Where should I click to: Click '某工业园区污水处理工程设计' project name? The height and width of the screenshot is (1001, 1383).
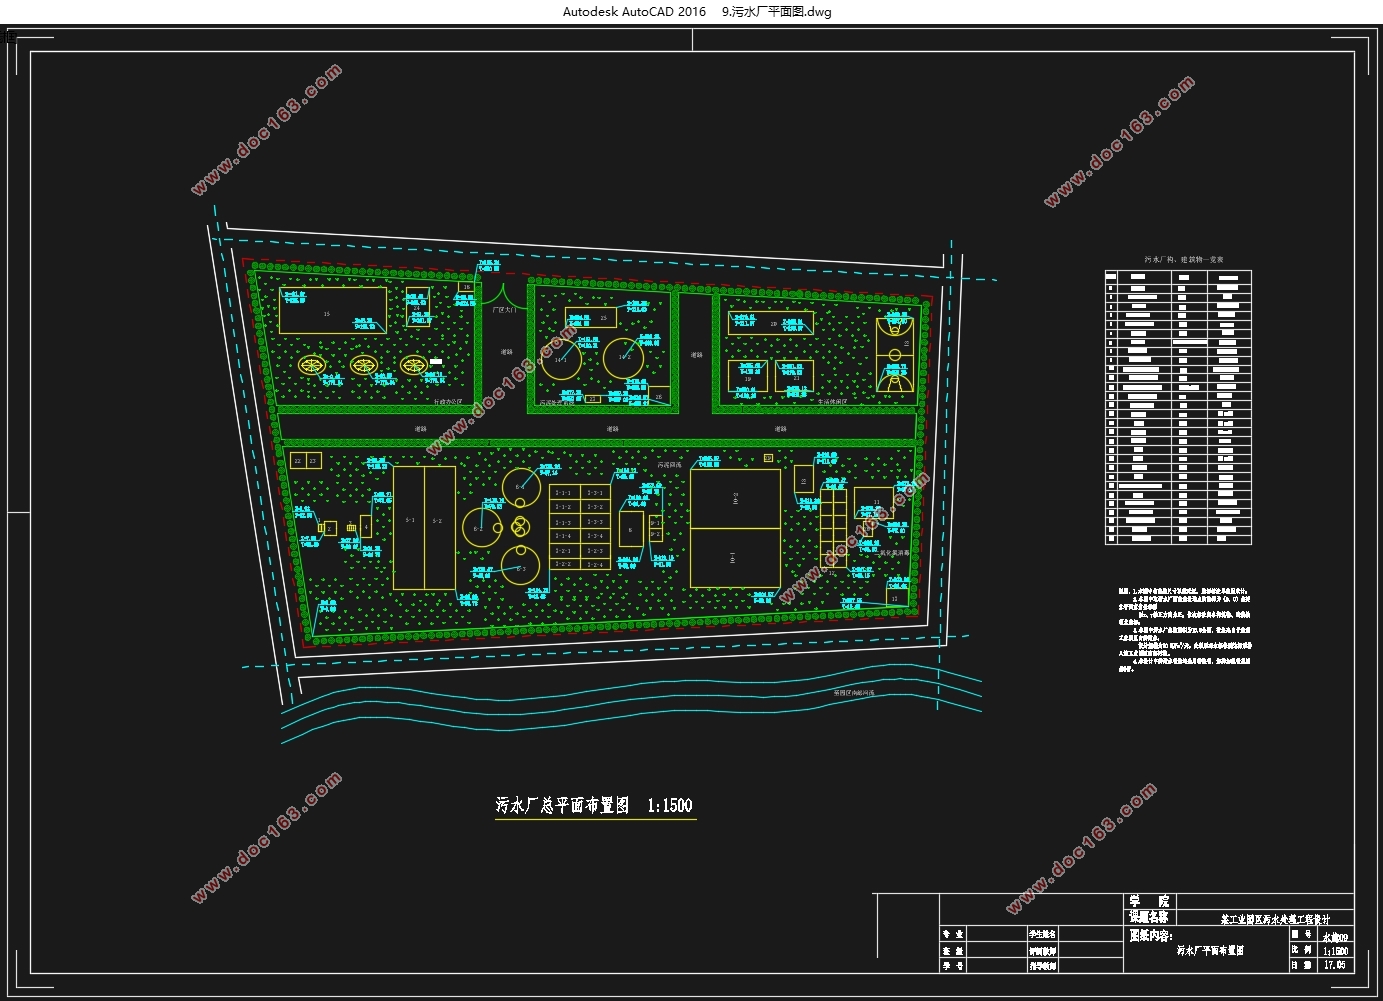(x=1275, y=919)
